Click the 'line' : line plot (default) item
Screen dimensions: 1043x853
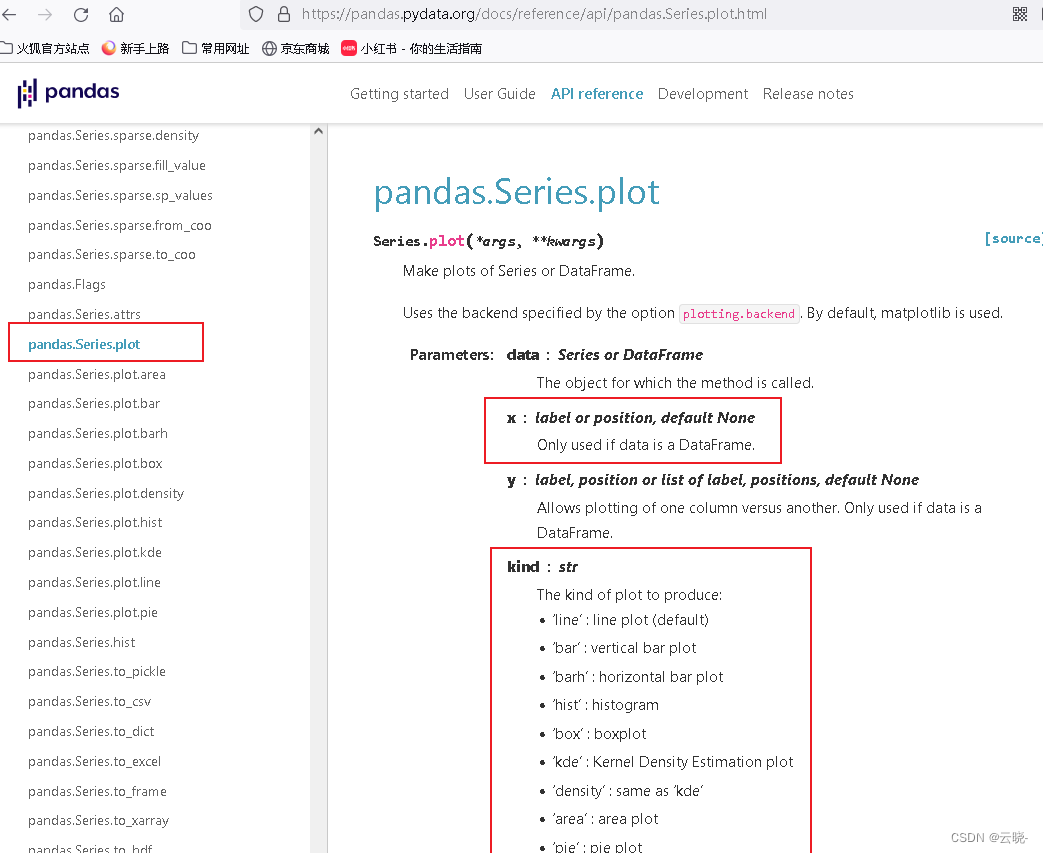[630, 620]
